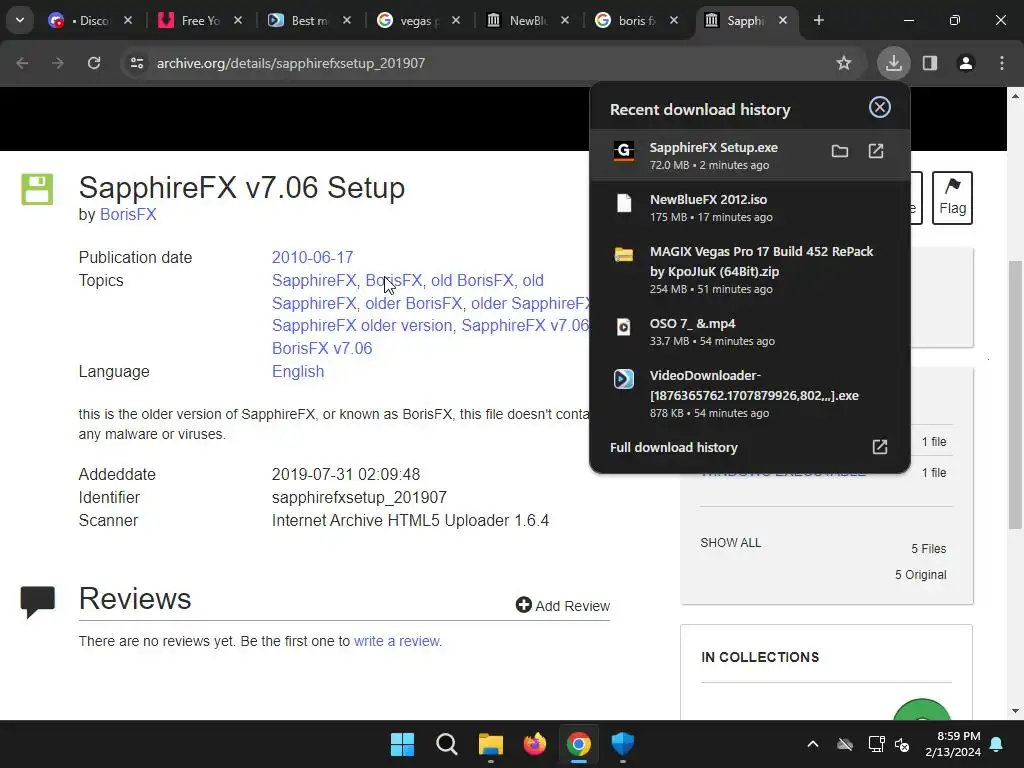This screenshot has height=768, width=1024.
Task: Open the 2010-06-17 publication date link
Action: (312, 257)
